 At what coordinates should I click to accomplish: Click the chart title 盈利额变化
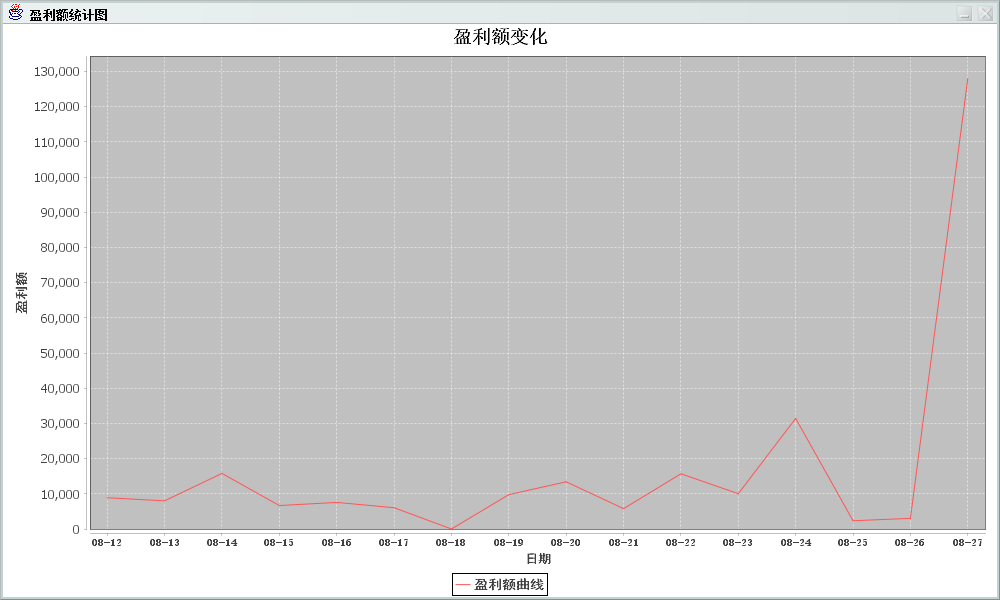pyautogui.click(x=501, y=37)
